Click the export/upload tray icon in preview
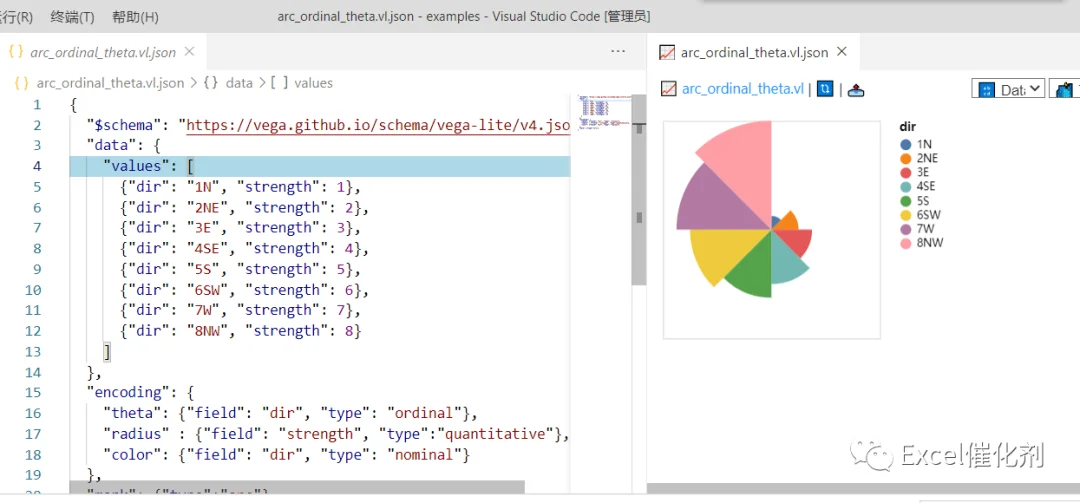1080x503 pixels. pos(855,90)
